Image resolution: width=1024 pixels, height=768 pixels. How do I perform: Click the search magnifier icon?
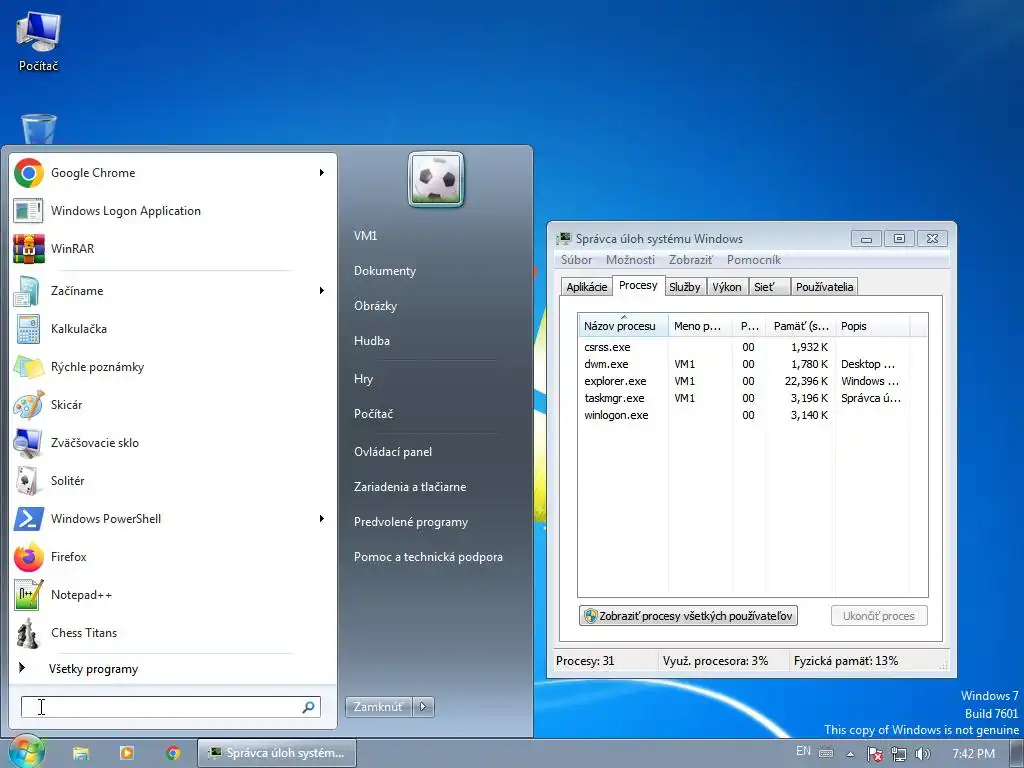[x=308, y=707]
